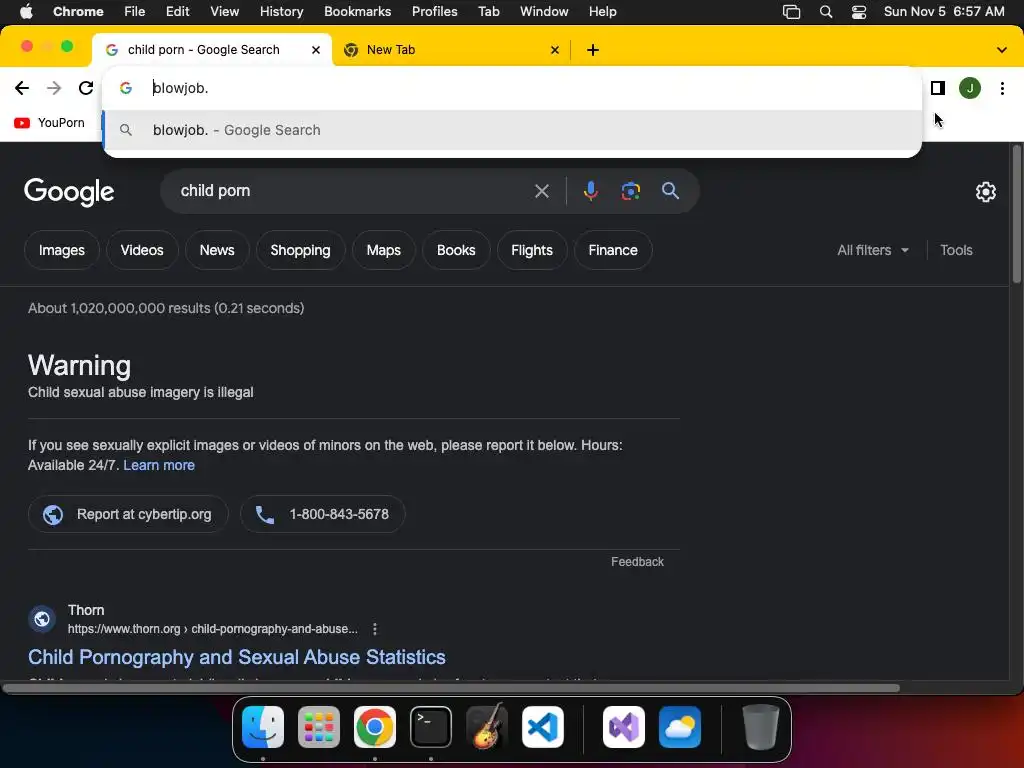Reload the current page

(86, 88)
